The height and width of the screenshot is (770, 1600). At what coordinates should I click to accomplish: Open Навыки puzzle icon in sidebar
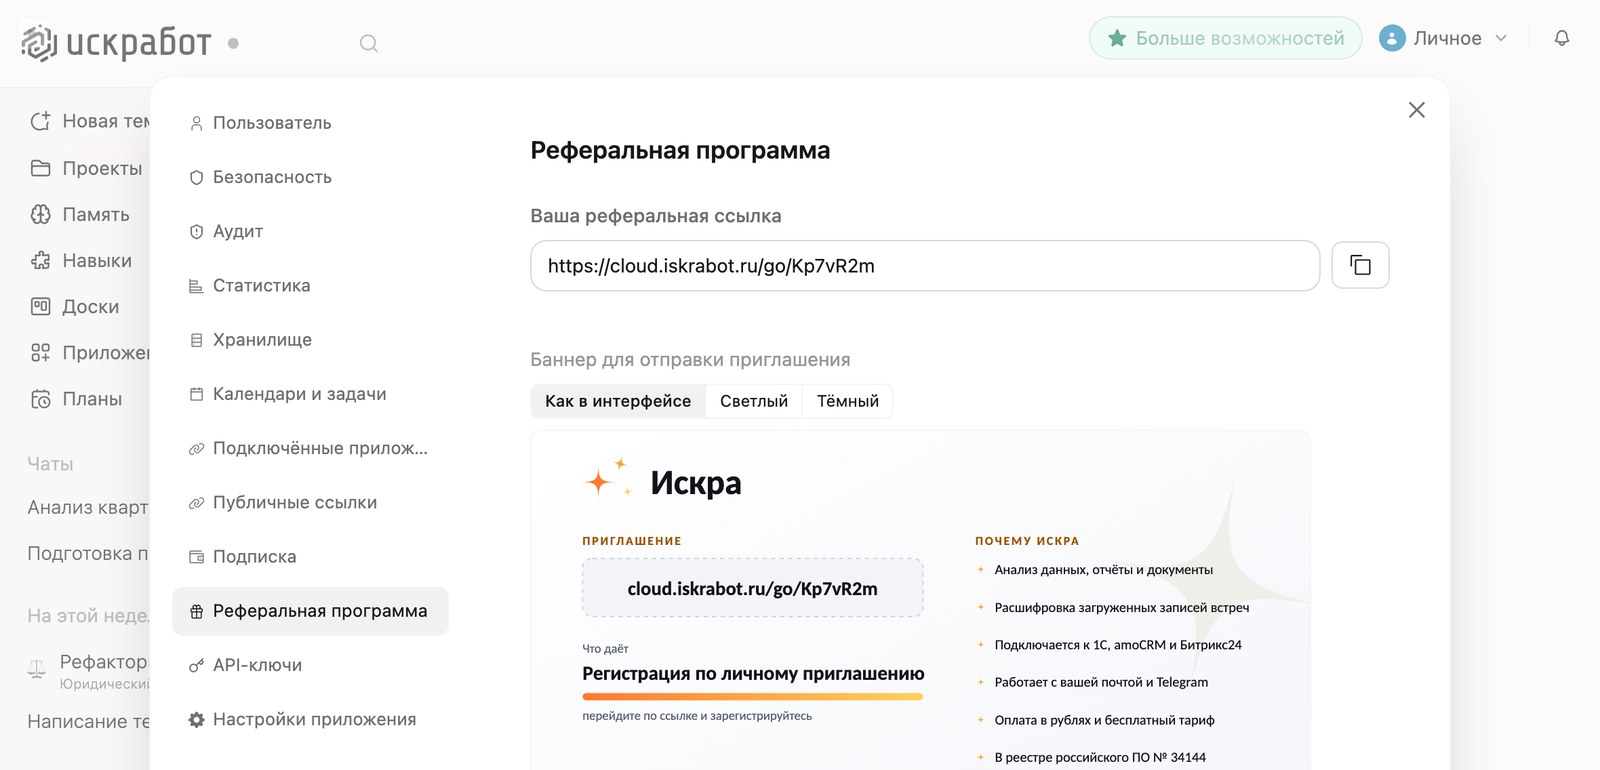point(40,260)
